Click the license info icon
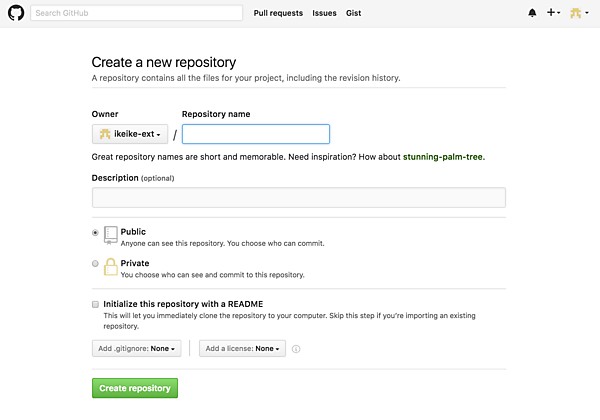Viewport: 600px width, 420px height. tap(296, 349)
